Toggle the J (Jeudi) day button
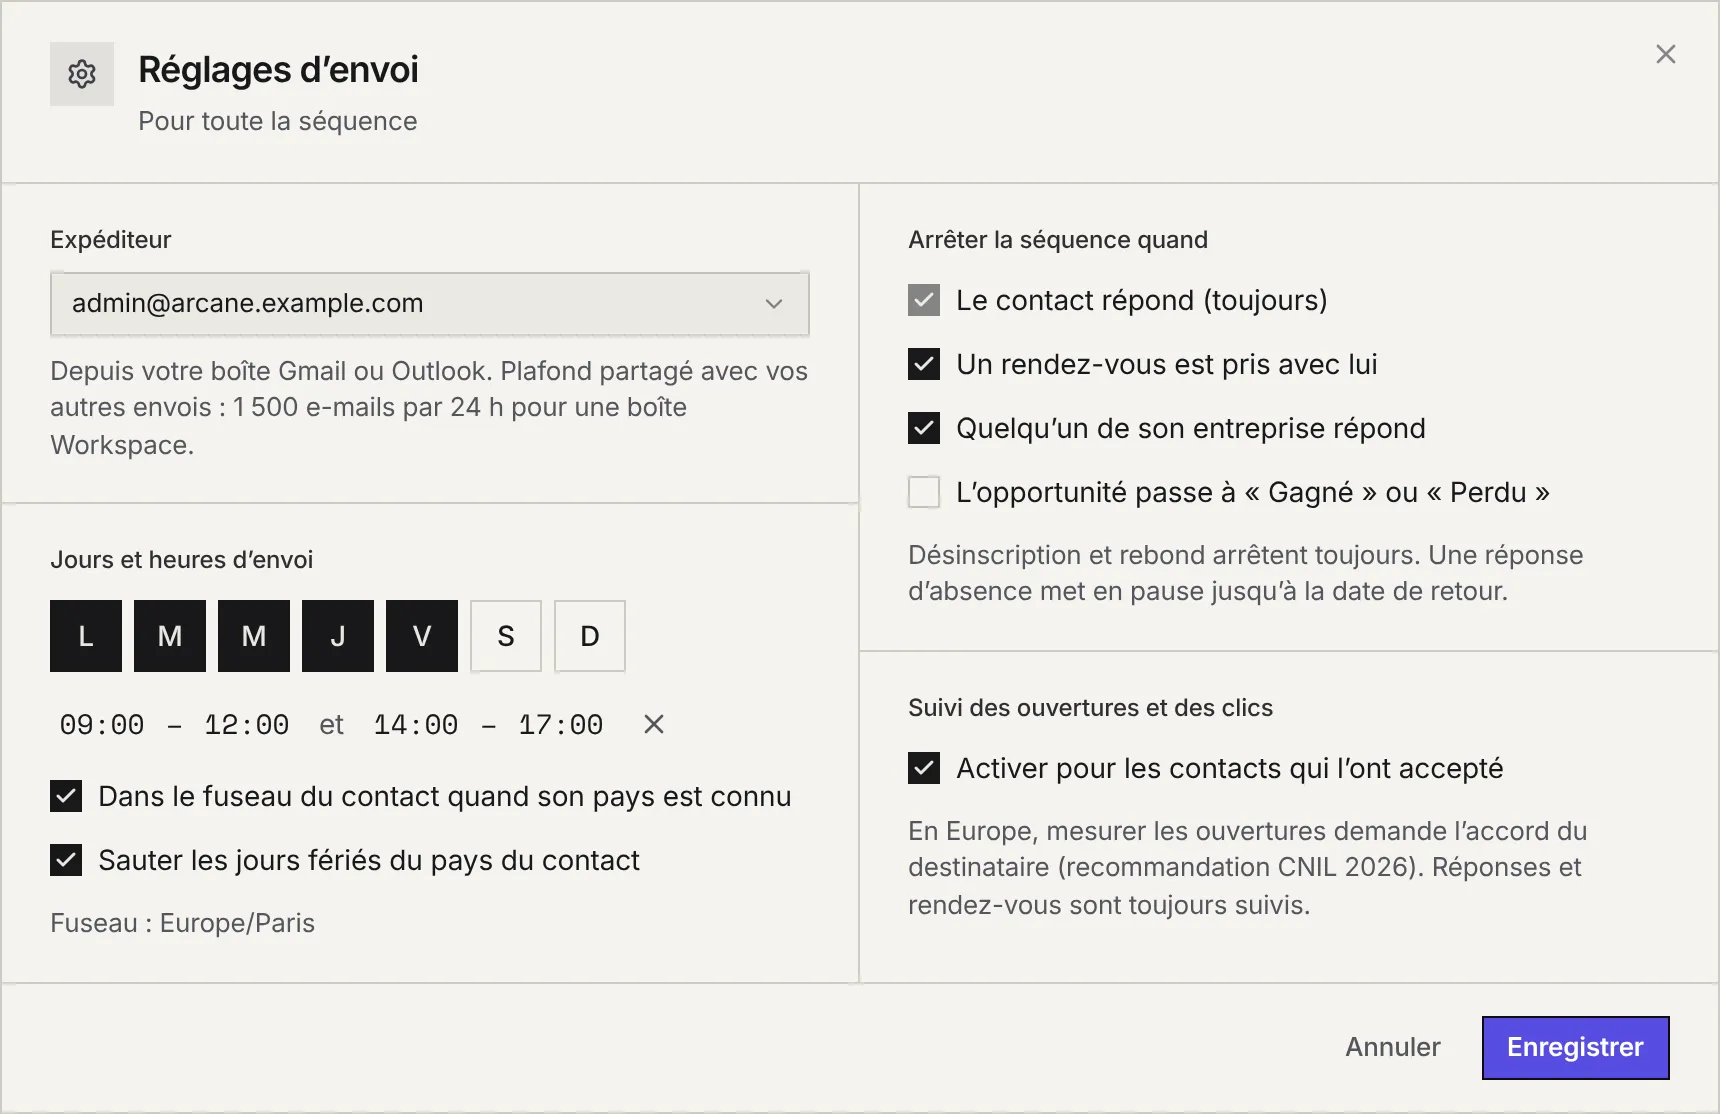Screen dimensions: 1720x1114 (338, 636)
